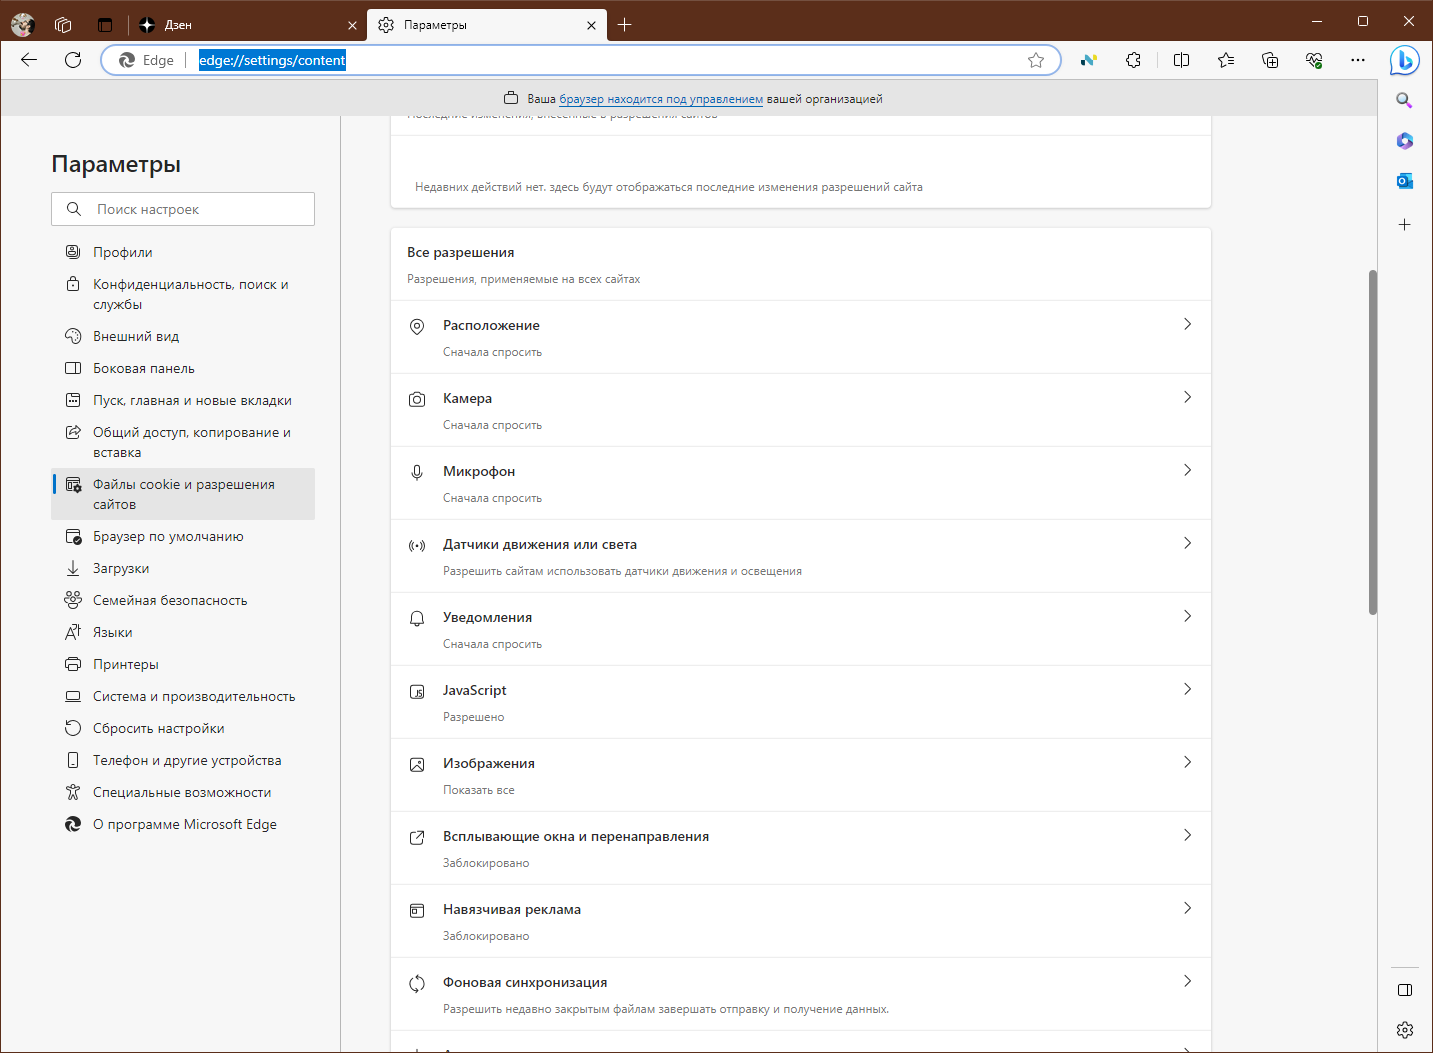The height and width of the screenshot is (1053, 1433).
Task: Expand Камера permission chevron
Action: [x=1187, y=397]
